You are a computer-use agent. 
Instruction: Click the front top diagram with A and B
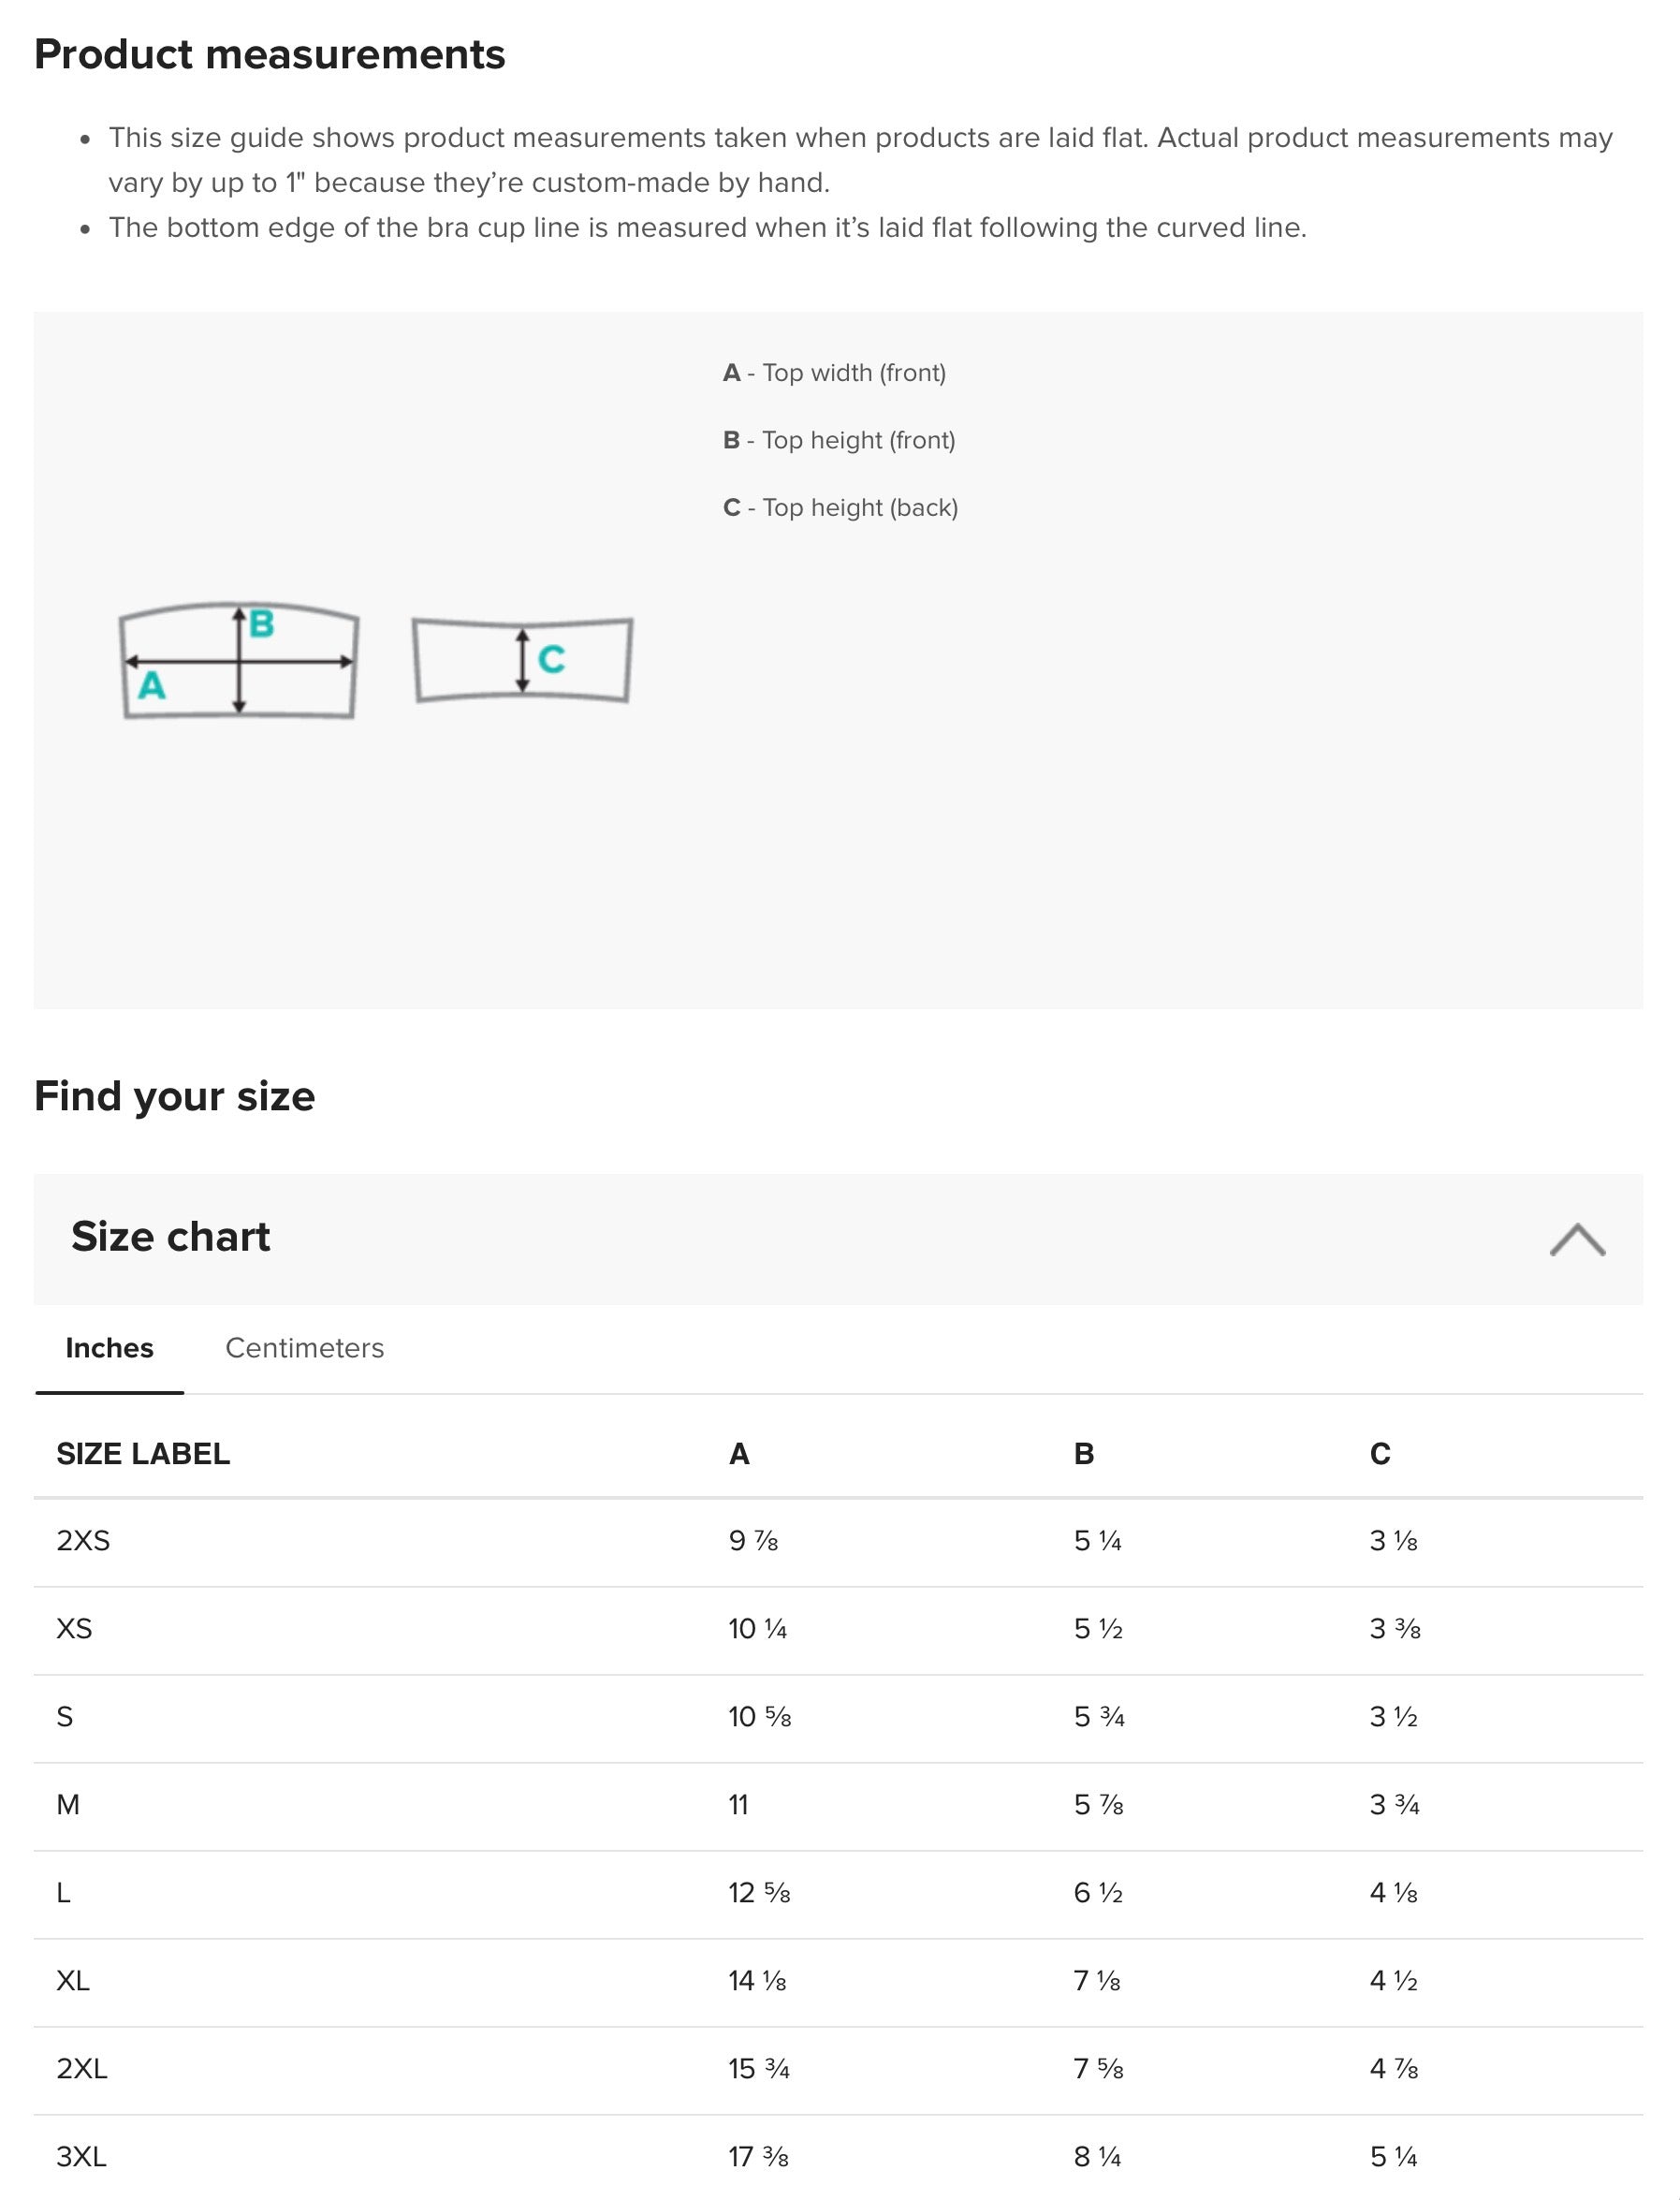tap(239, 660)
